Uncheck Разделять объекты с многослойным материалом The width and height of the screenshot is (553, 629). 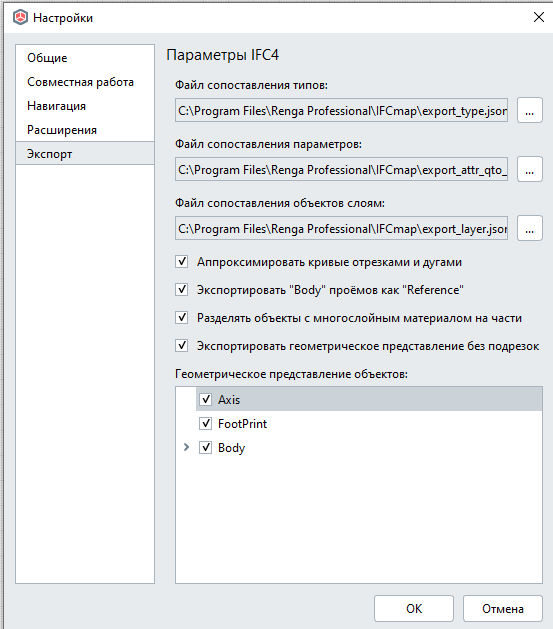[182, 318]
